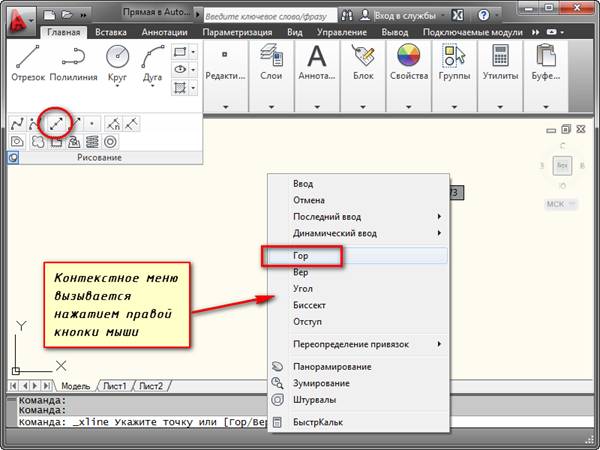Switch to the Вывод ribbon tab
This screenshot has height=450, width=600.
coord(395,33)
